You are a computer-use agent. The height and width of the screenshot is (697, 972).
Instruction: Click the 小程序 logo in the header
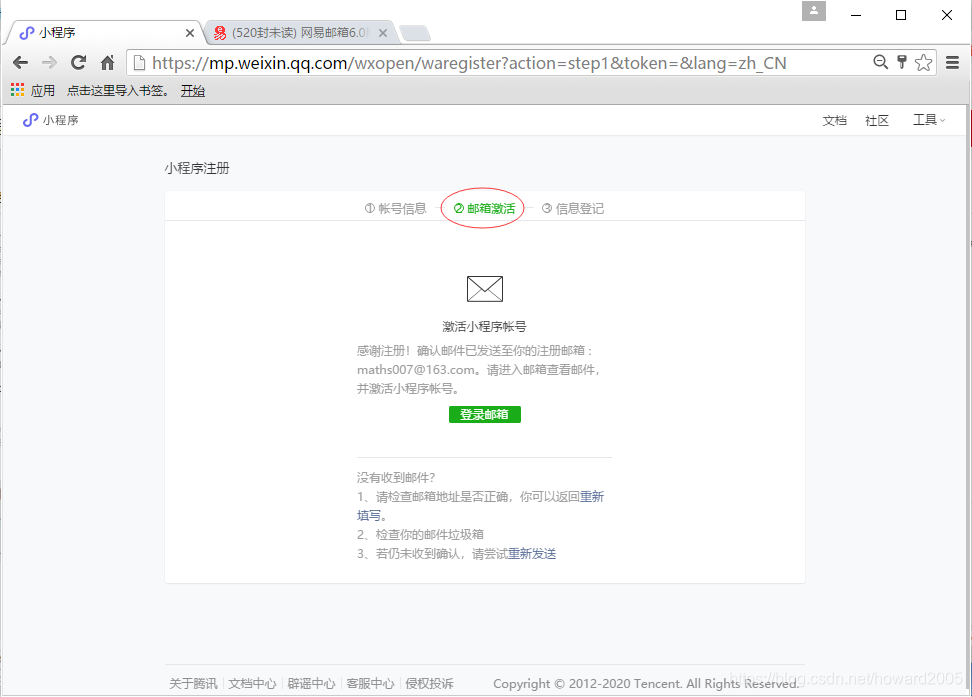point(48,120)
